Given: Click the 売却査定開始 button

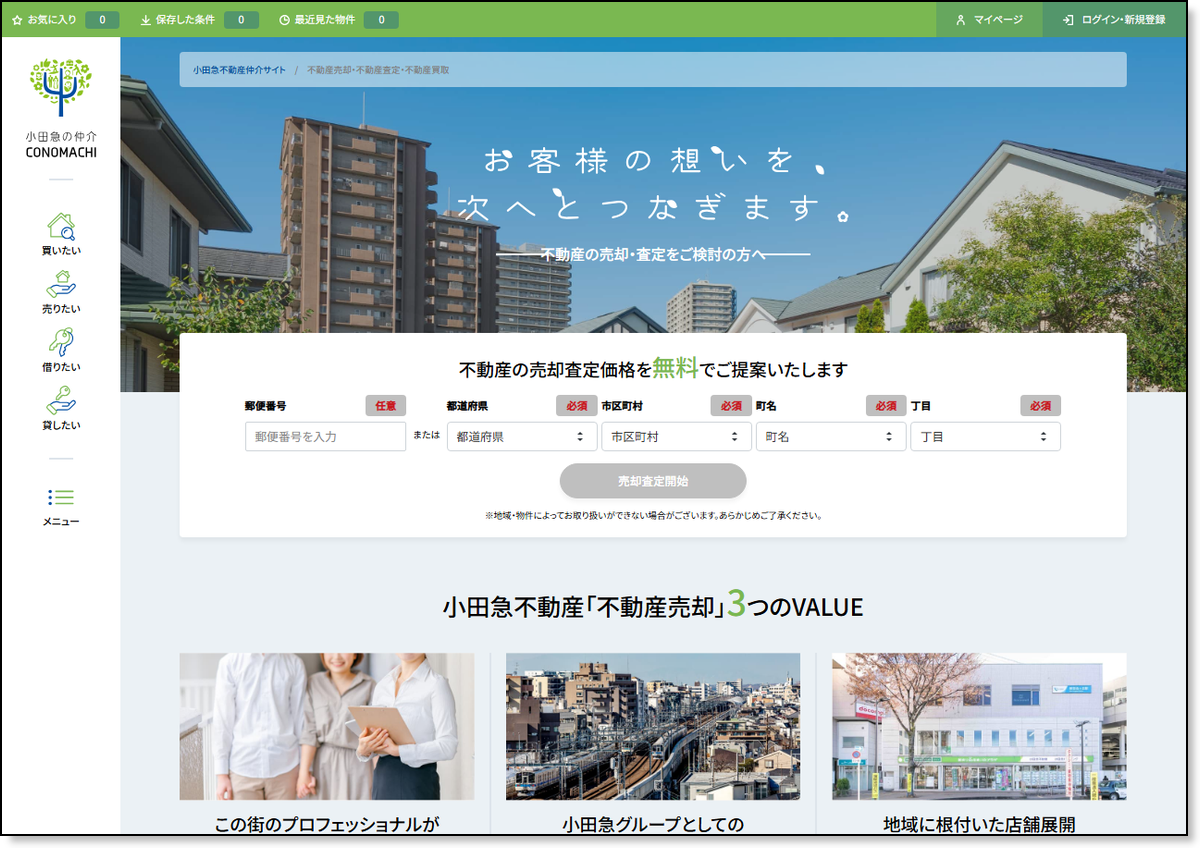Looking at the screenshot, I should click(653, 481).
